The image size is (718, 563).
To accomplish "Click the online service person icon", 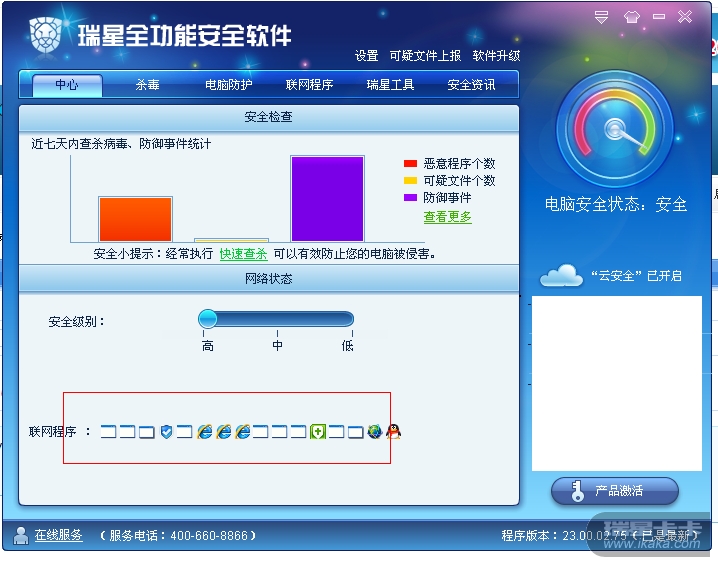I will [21, 535].
